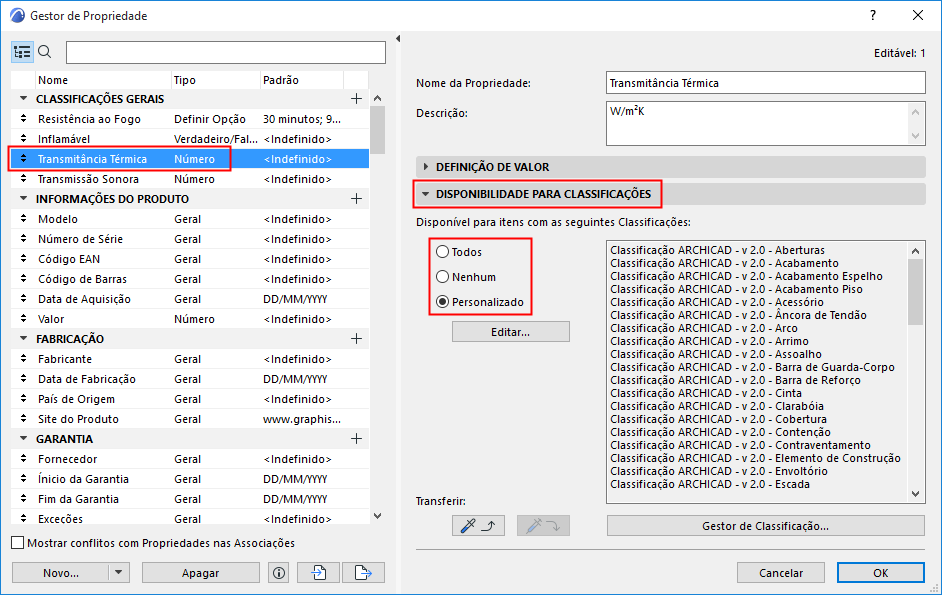The width and height of the screenshot is (942, 595).
Task: Click the Cancelar button
Action: click(x=781, y=573)
